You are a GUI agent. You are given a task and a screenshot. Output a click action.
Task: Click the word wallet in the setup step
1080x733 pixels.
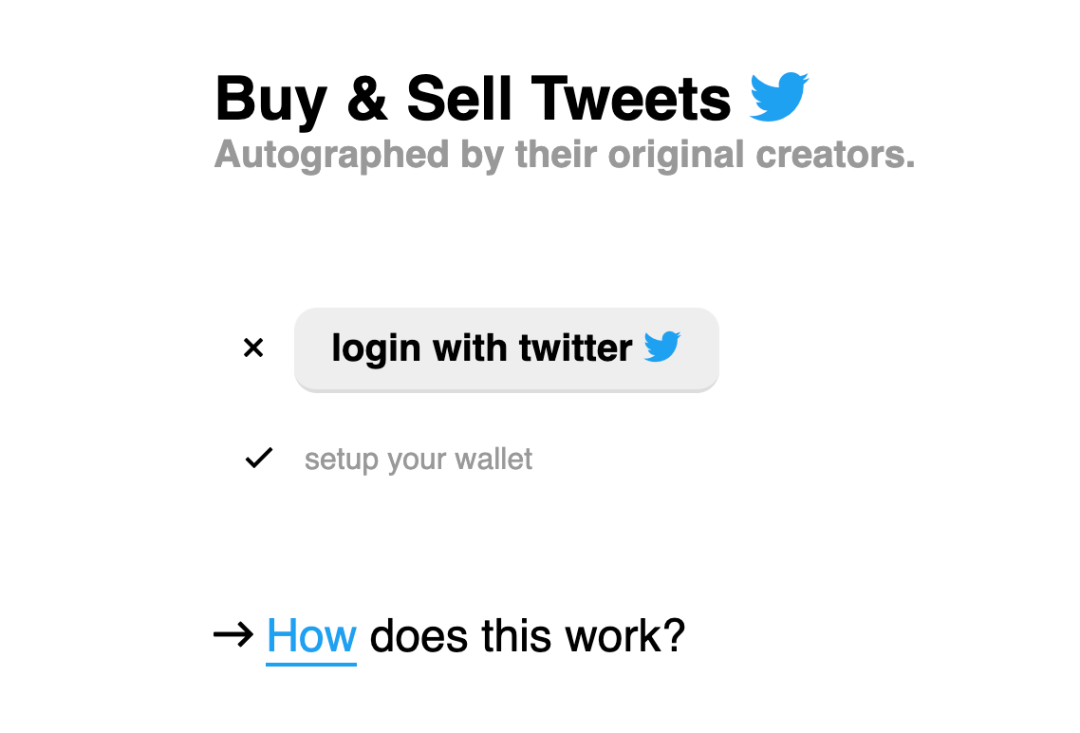point(493,460)
